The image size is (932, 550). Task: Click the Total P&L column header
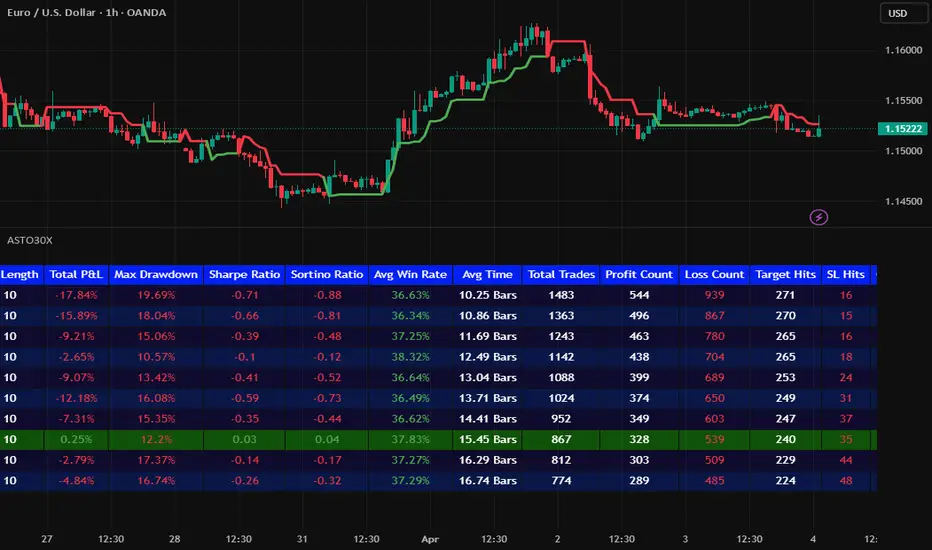[x=76, y=275]
